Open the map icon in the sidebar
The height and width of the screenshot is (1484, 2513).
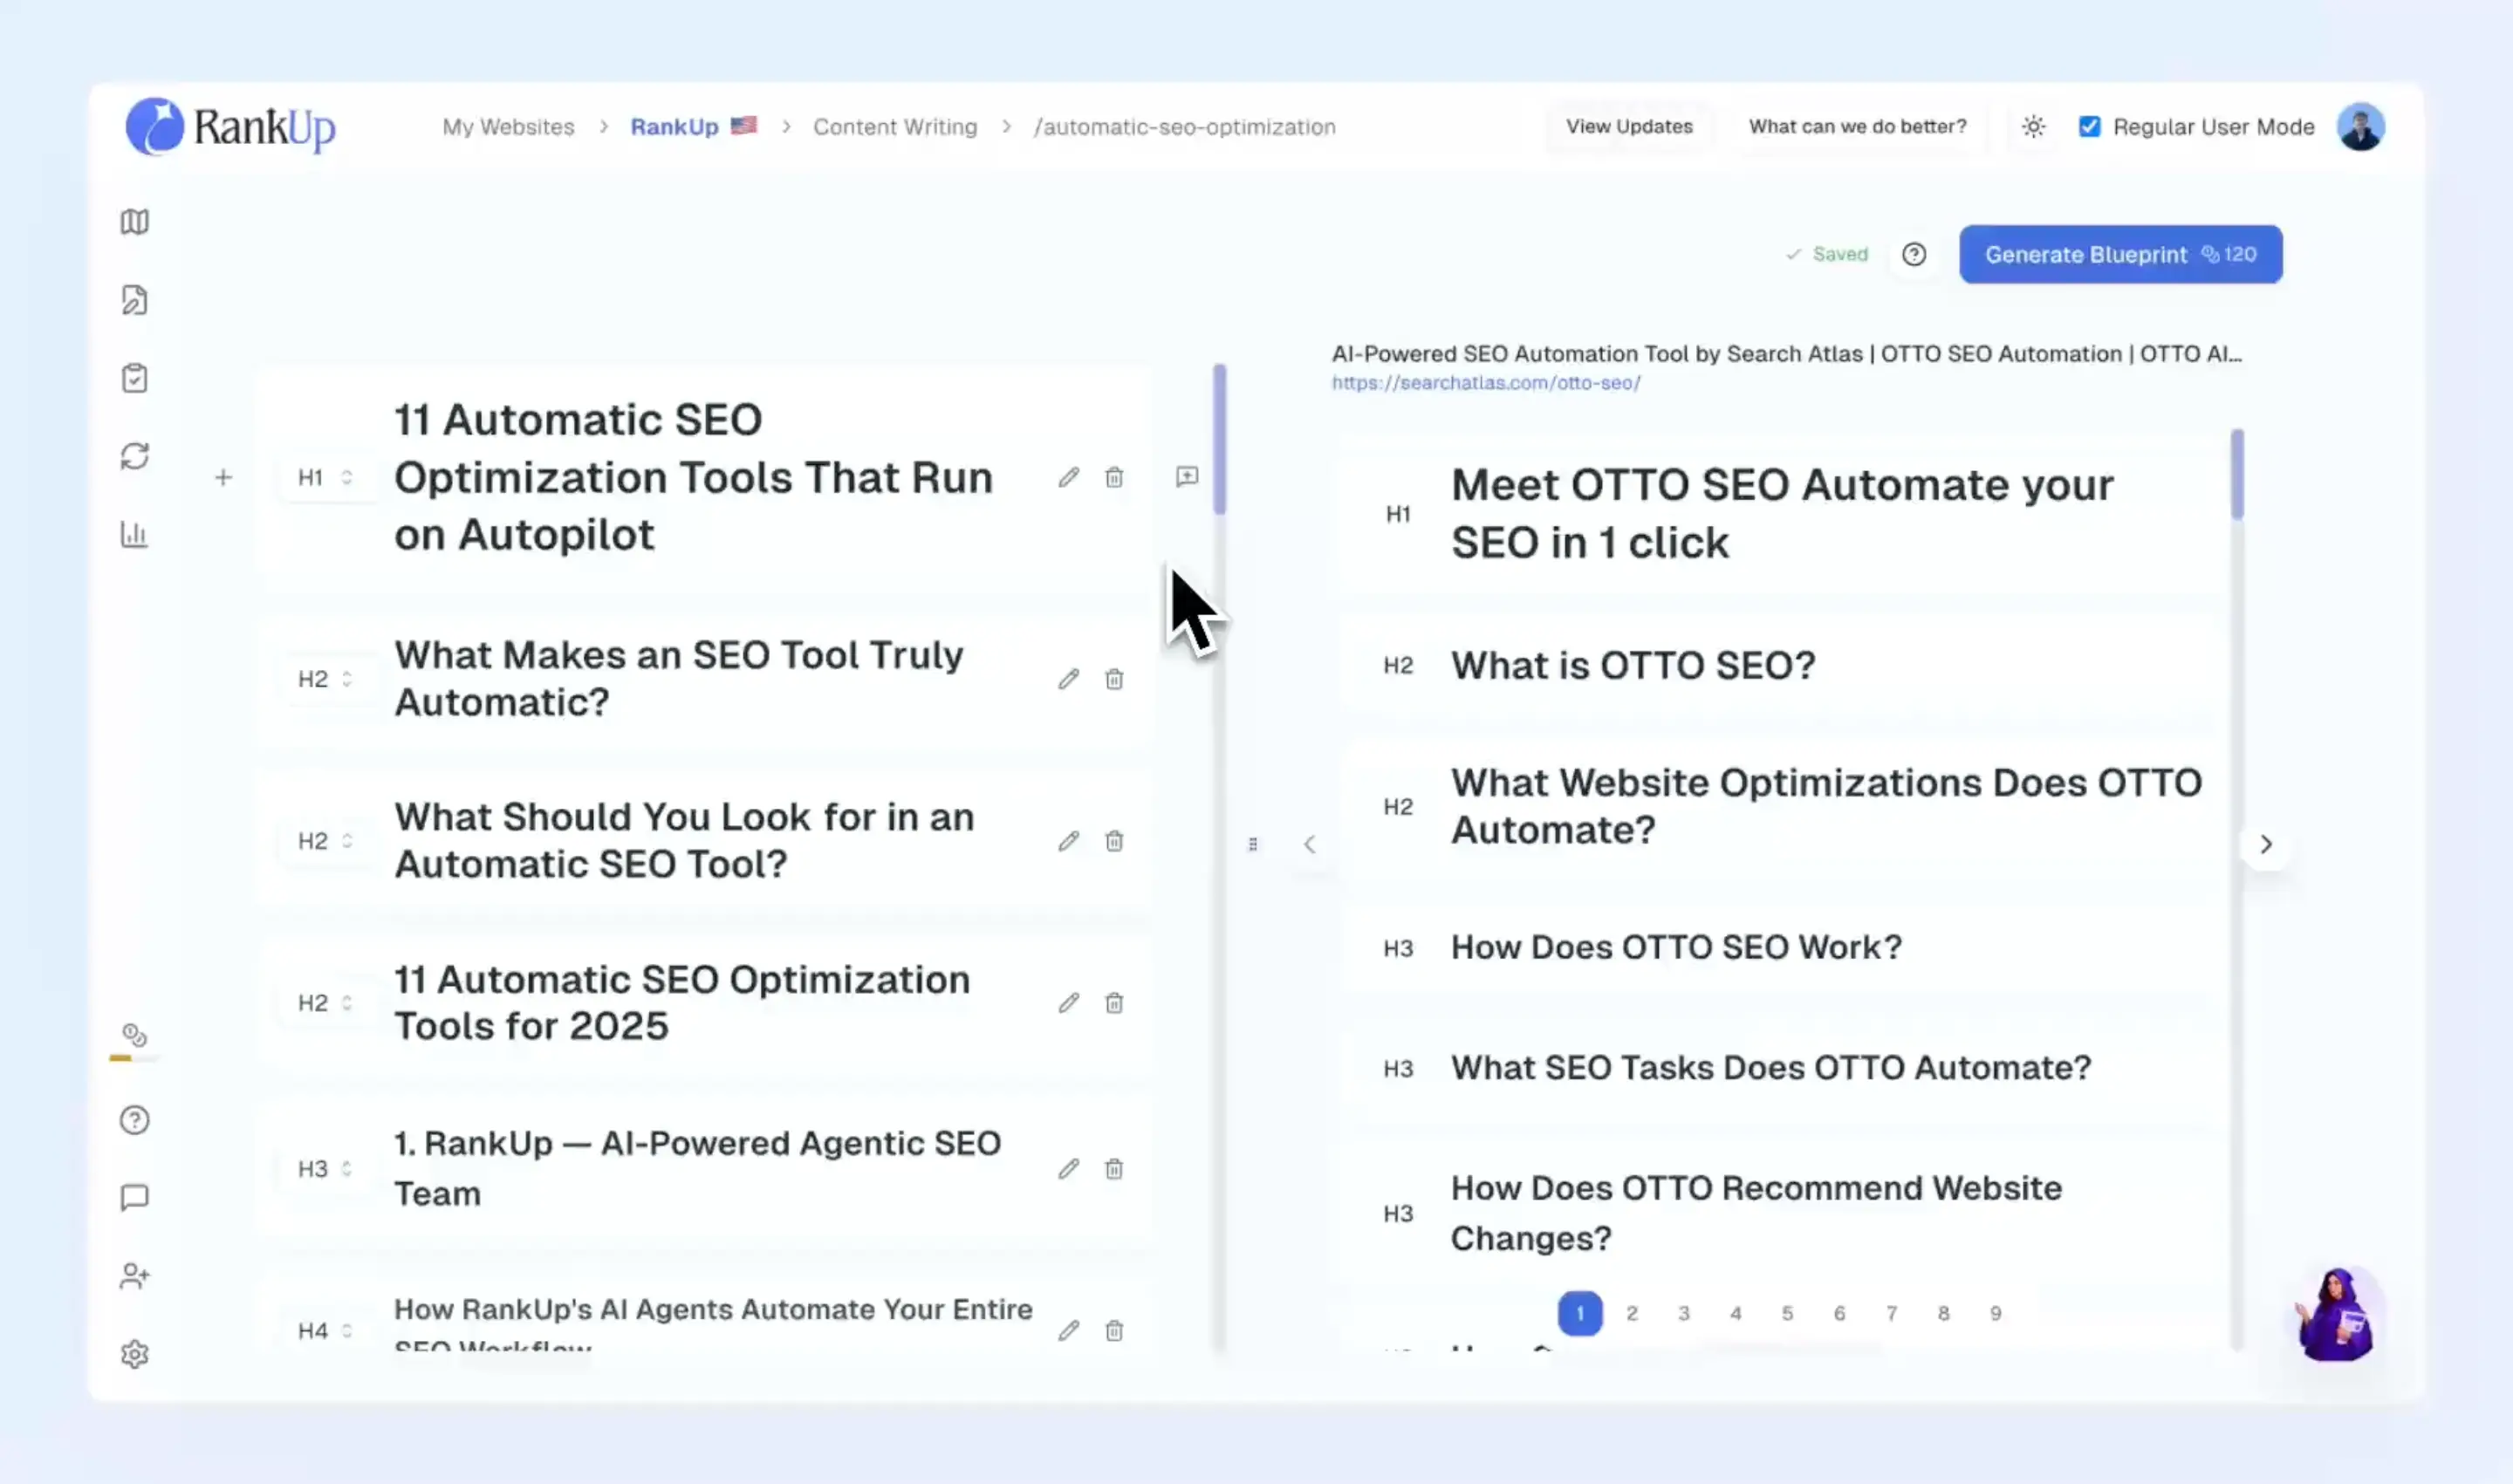135,221
